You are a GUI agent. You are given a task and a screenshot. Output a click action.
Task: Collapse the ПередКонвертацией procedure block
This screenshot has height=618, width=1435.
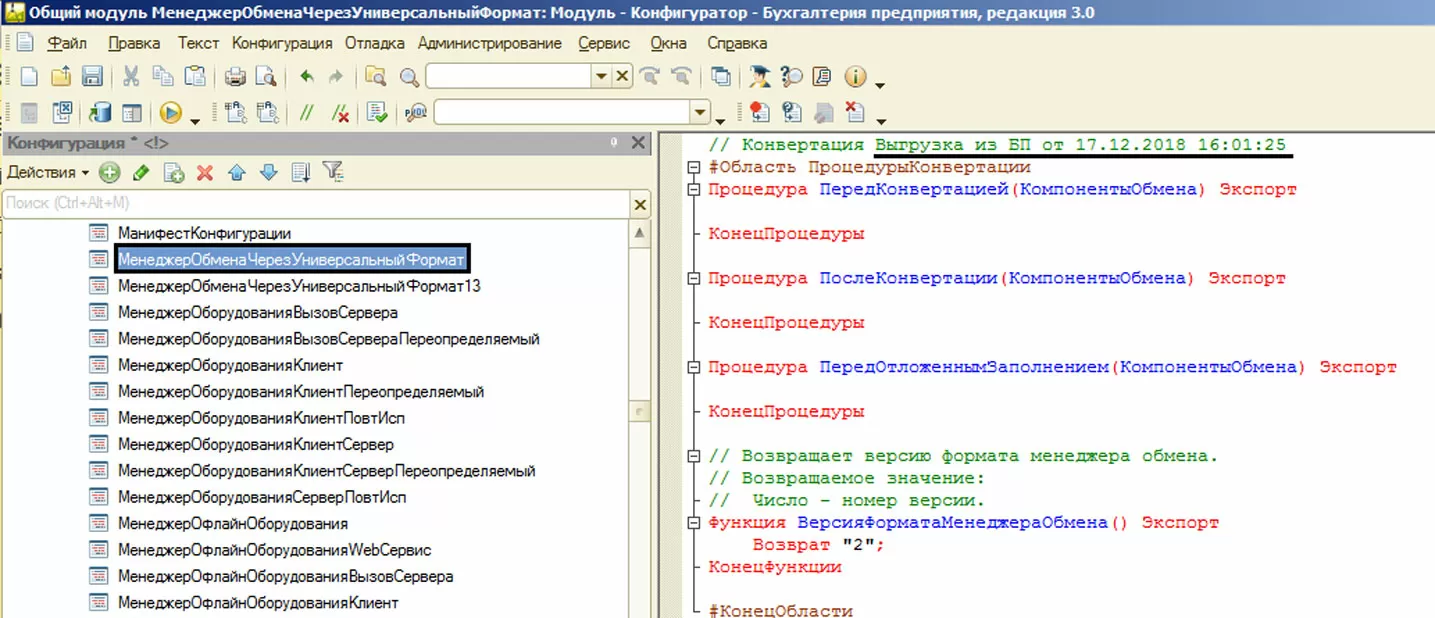click(x=693, y=189)
